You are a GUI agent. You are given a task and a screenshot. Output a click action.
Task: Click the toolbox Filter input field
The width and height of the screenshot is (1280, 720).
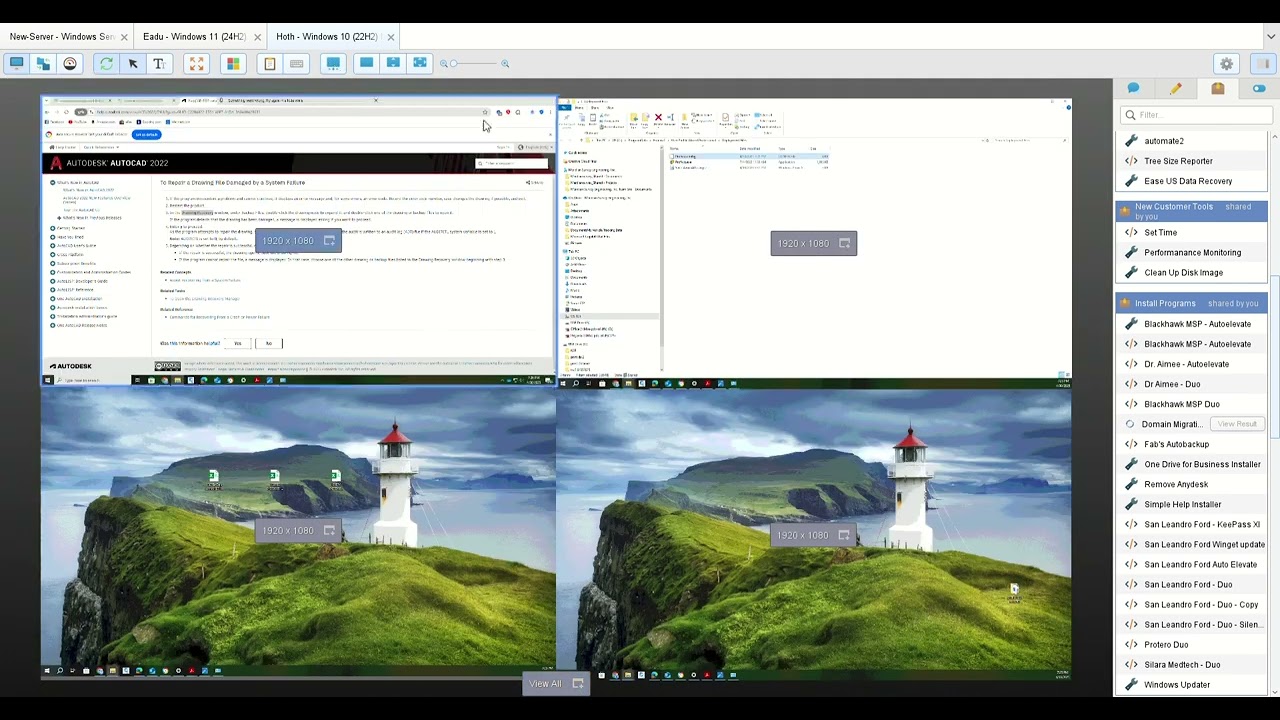click(1196, 115)
